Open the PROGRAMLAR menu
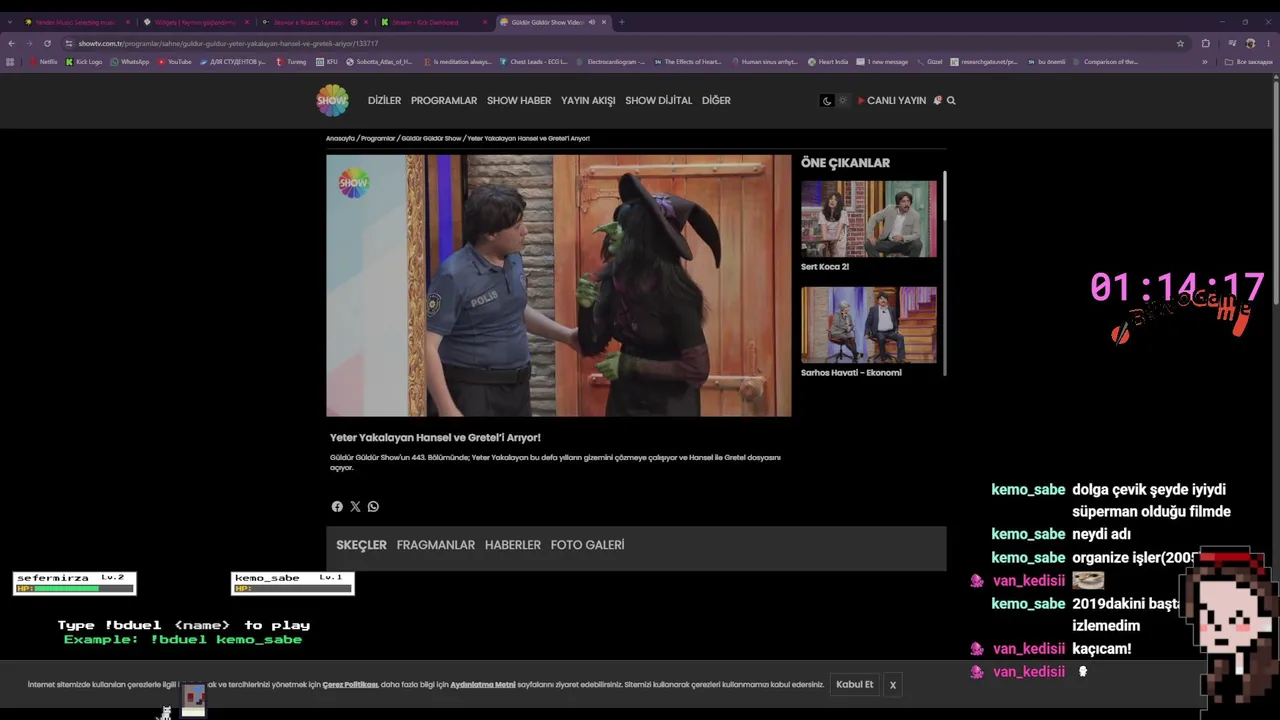The height and width of the screenshot is (720, 1280). click(444, 101)
